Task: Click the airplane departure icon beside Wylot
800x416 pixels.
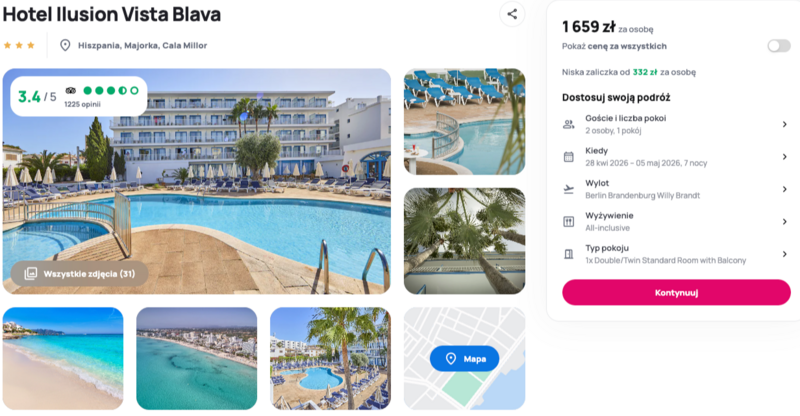Action: coord(568,189)
